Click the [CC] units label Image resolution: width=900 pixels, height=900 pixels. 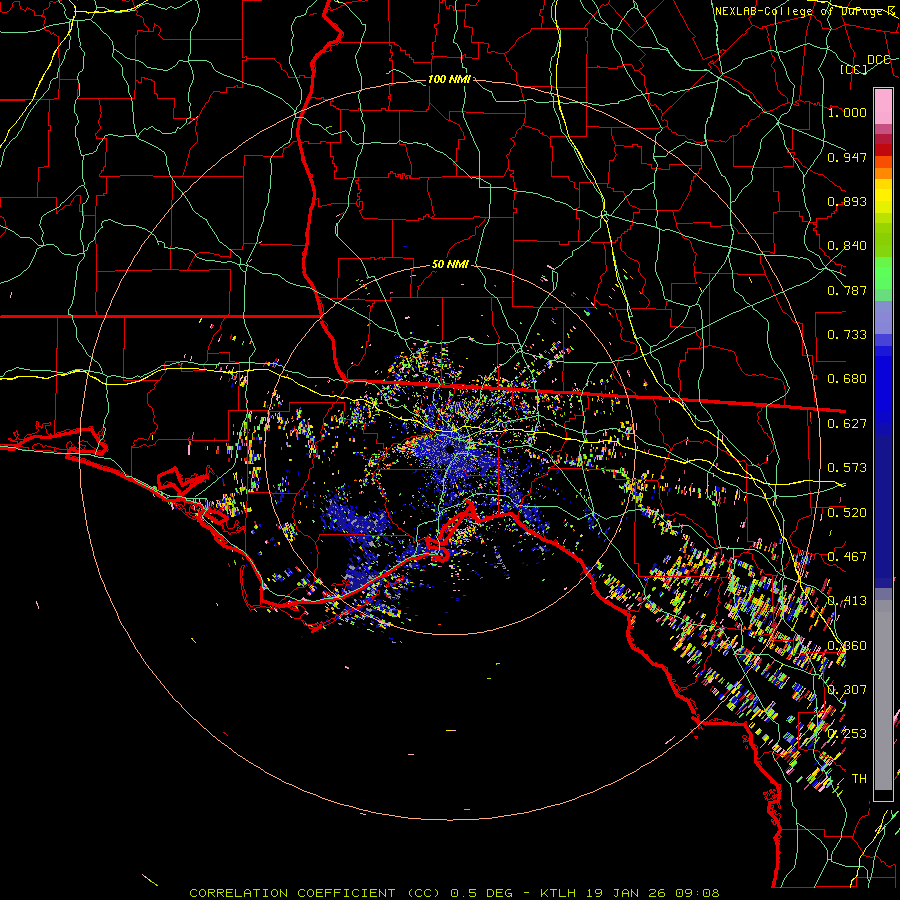click(854, 69)
